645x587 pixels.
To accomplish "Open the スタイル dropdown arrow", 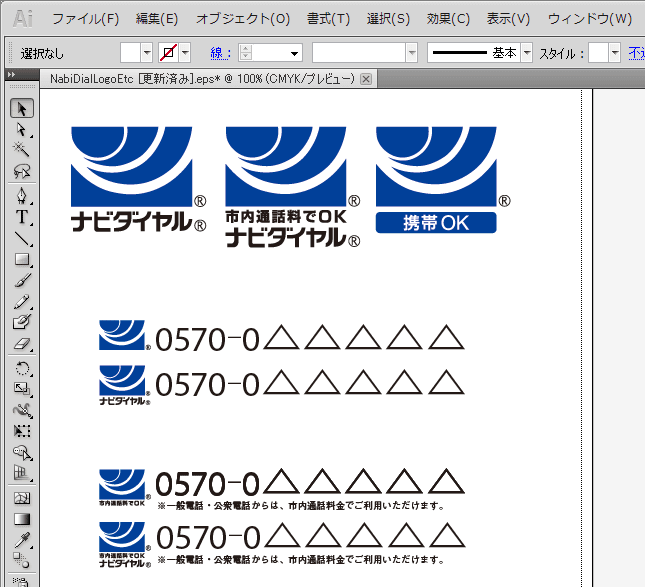I will pos(615,53).
